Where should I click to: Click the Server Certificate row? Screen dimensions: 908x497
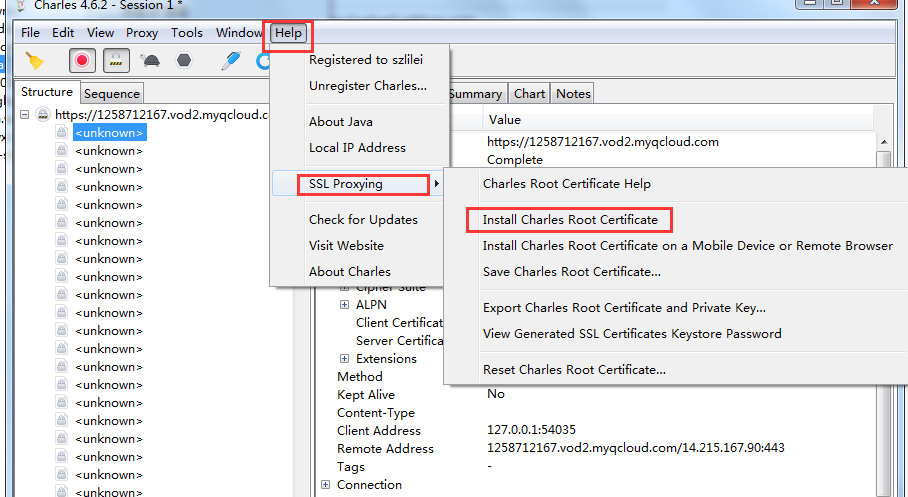coord(400,341)
